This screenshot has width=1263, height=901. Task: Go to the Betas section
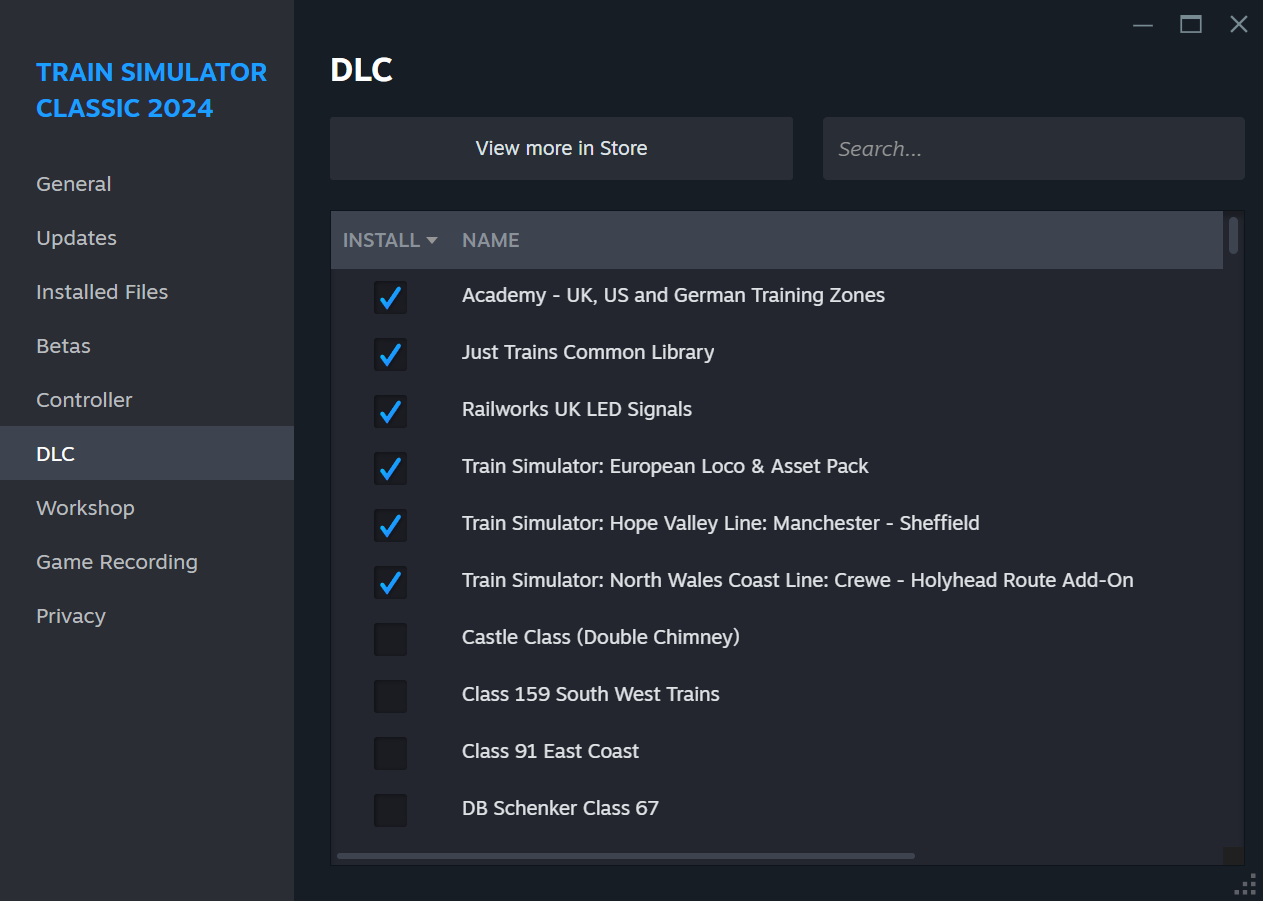click(x=63, y=346)
